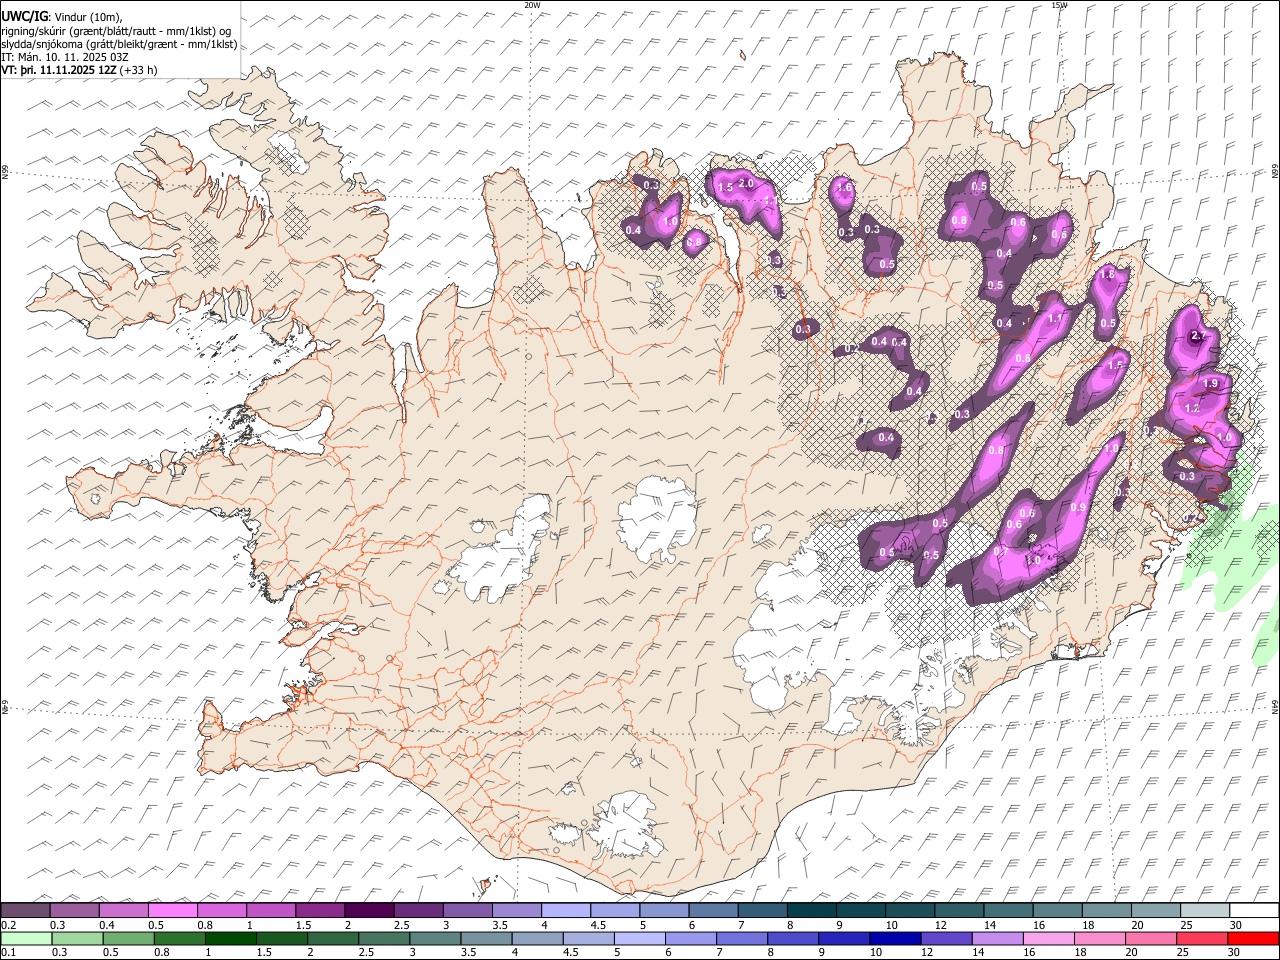Select the snow legend swatch starting at 3.5

coord(516,910)
